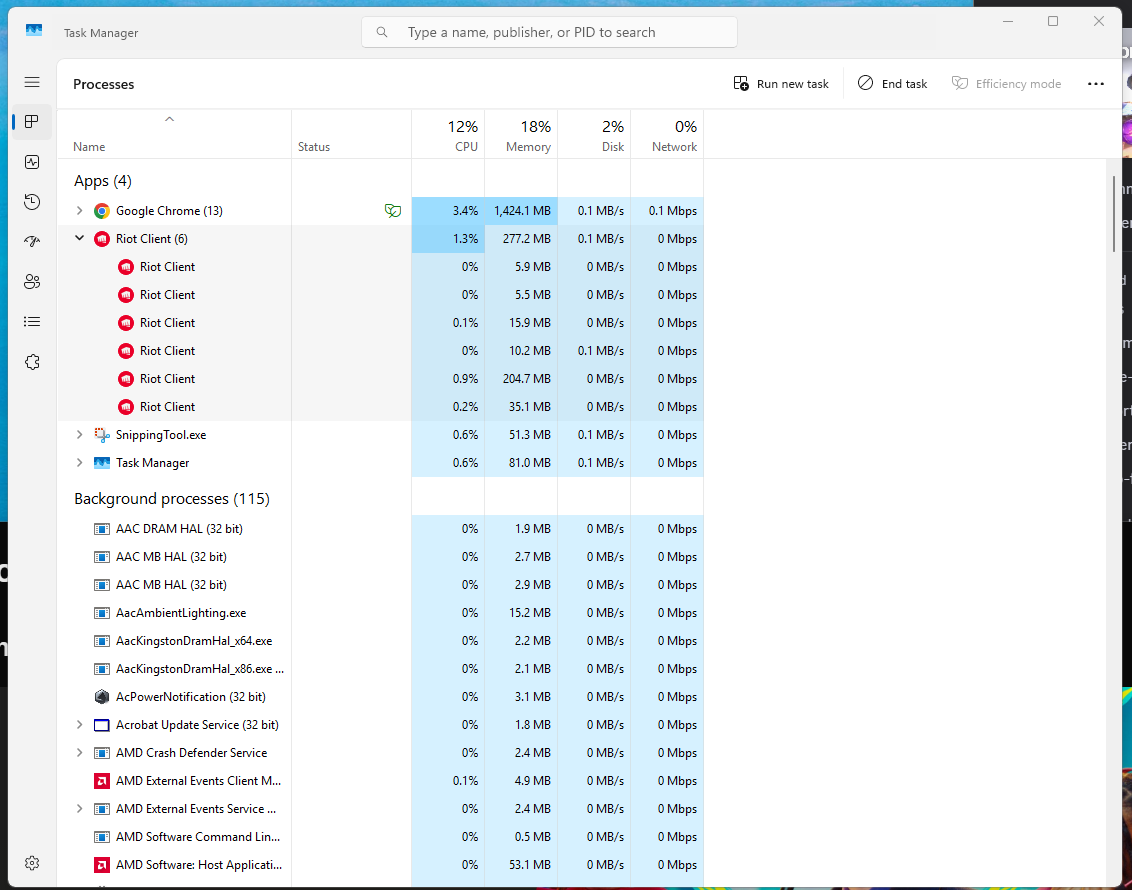Click the Name column sort arrow
The image size is (1132, 890).
[170, 119]
